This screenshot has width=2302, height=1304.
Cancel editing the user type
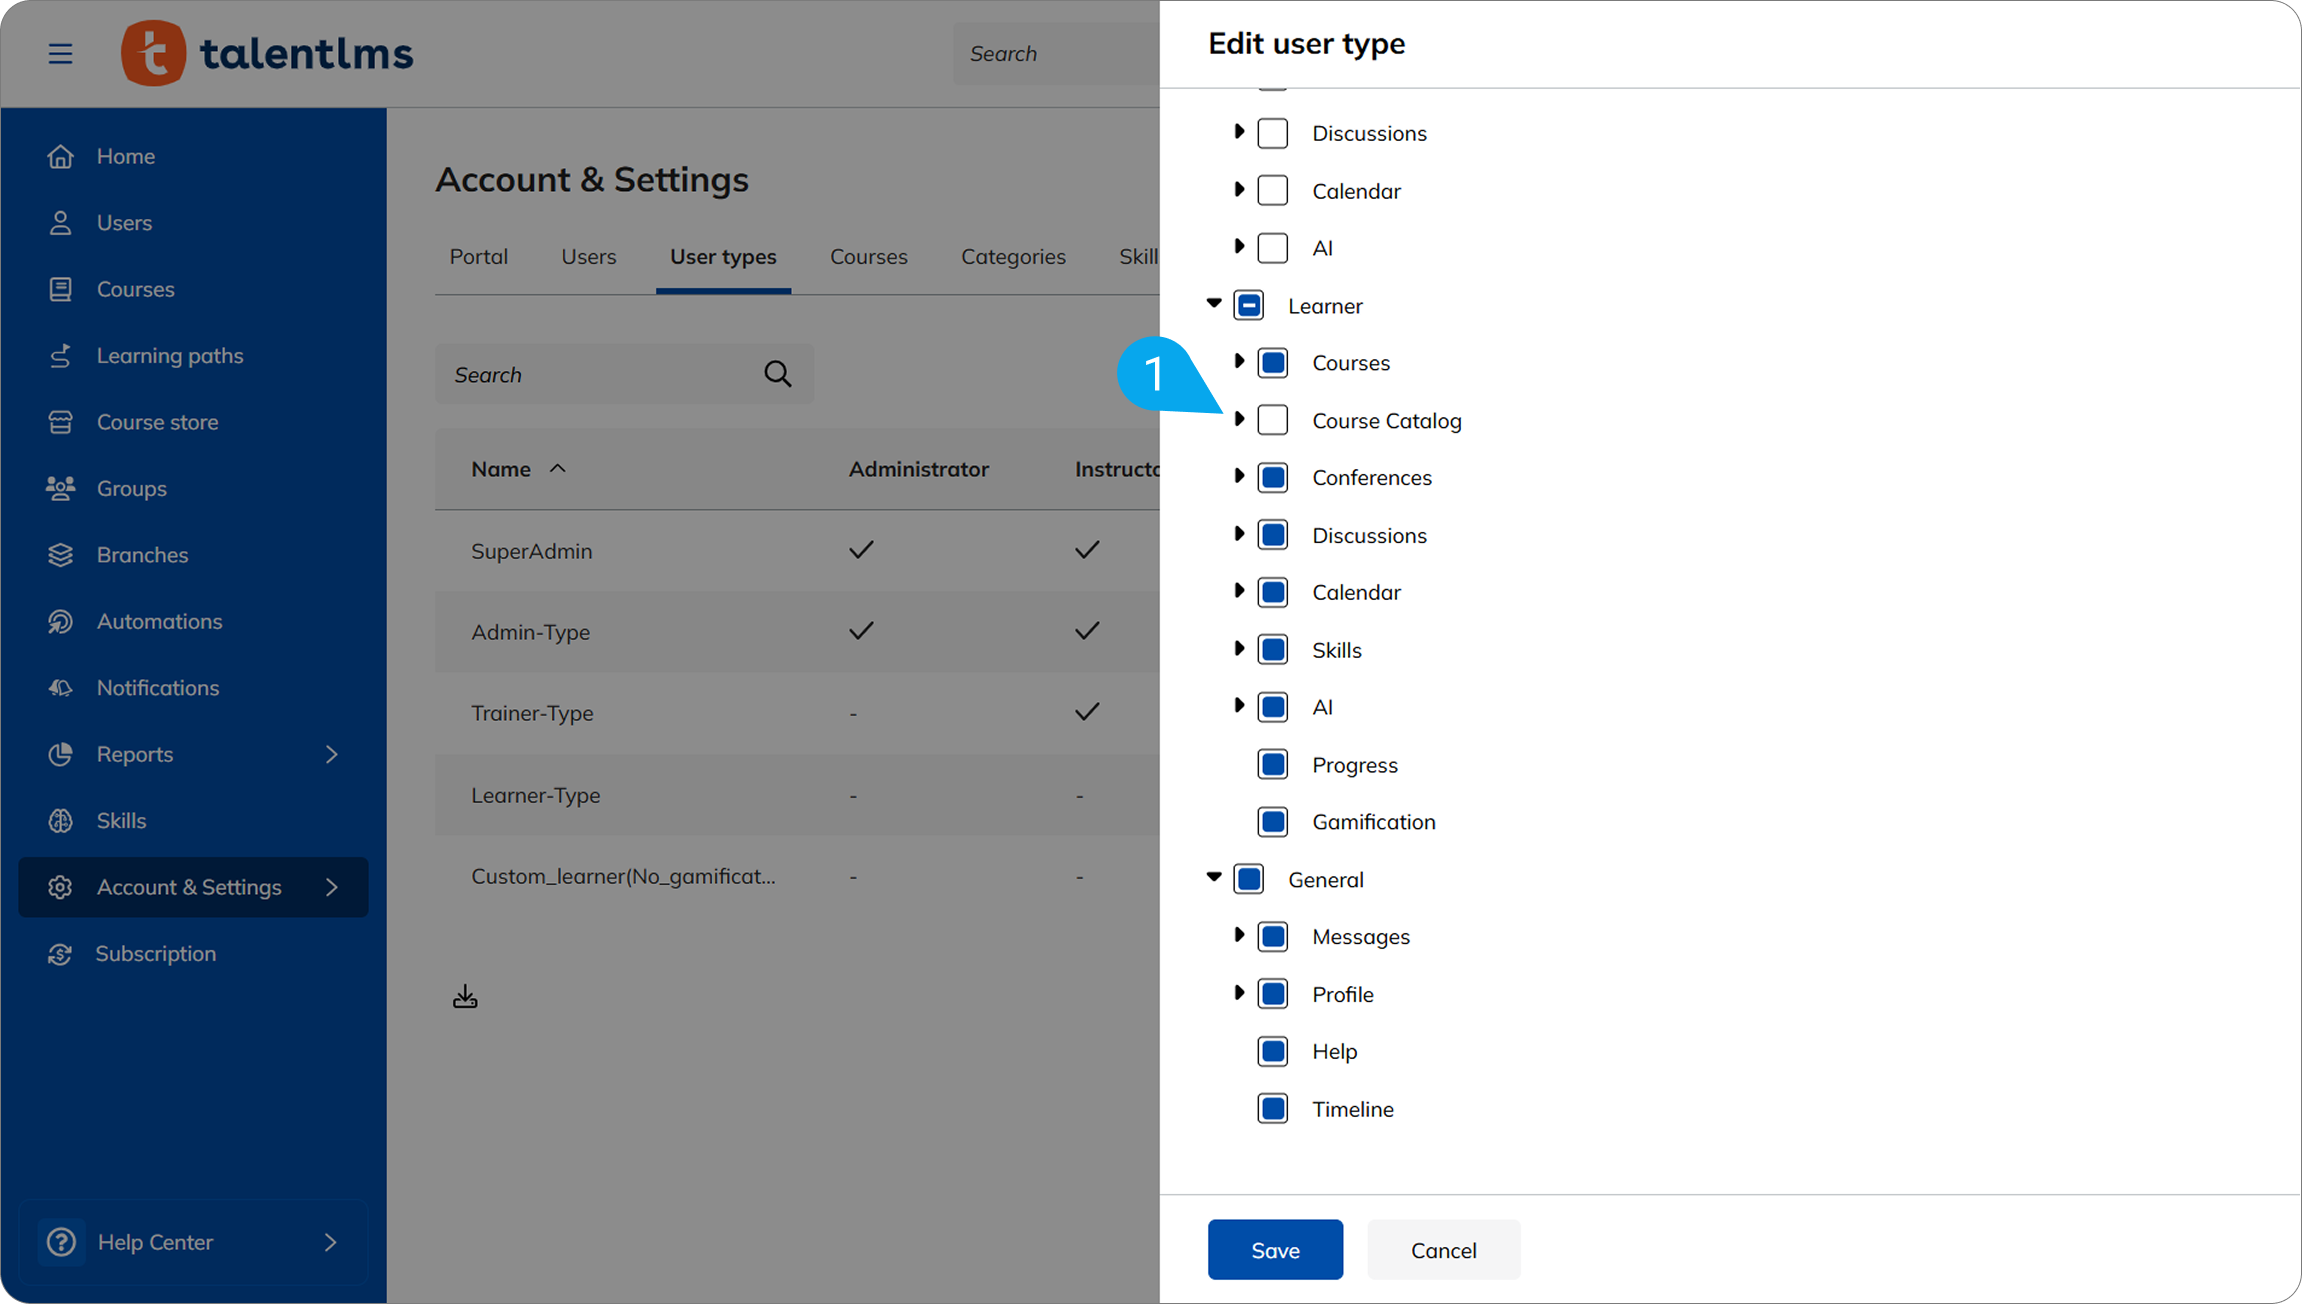[1442, 1250]
